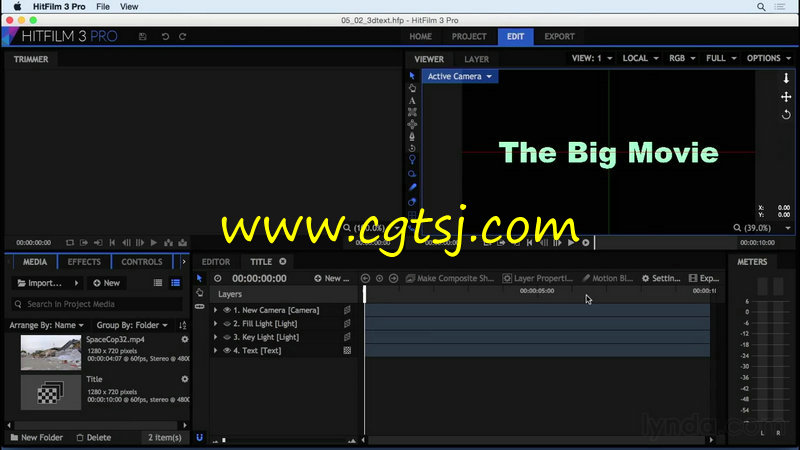The width and height of the screenshot is (800, 450).
Task: Open the FULL resolution dropdown
Action: pyautogui.click(x=721, y=58)
